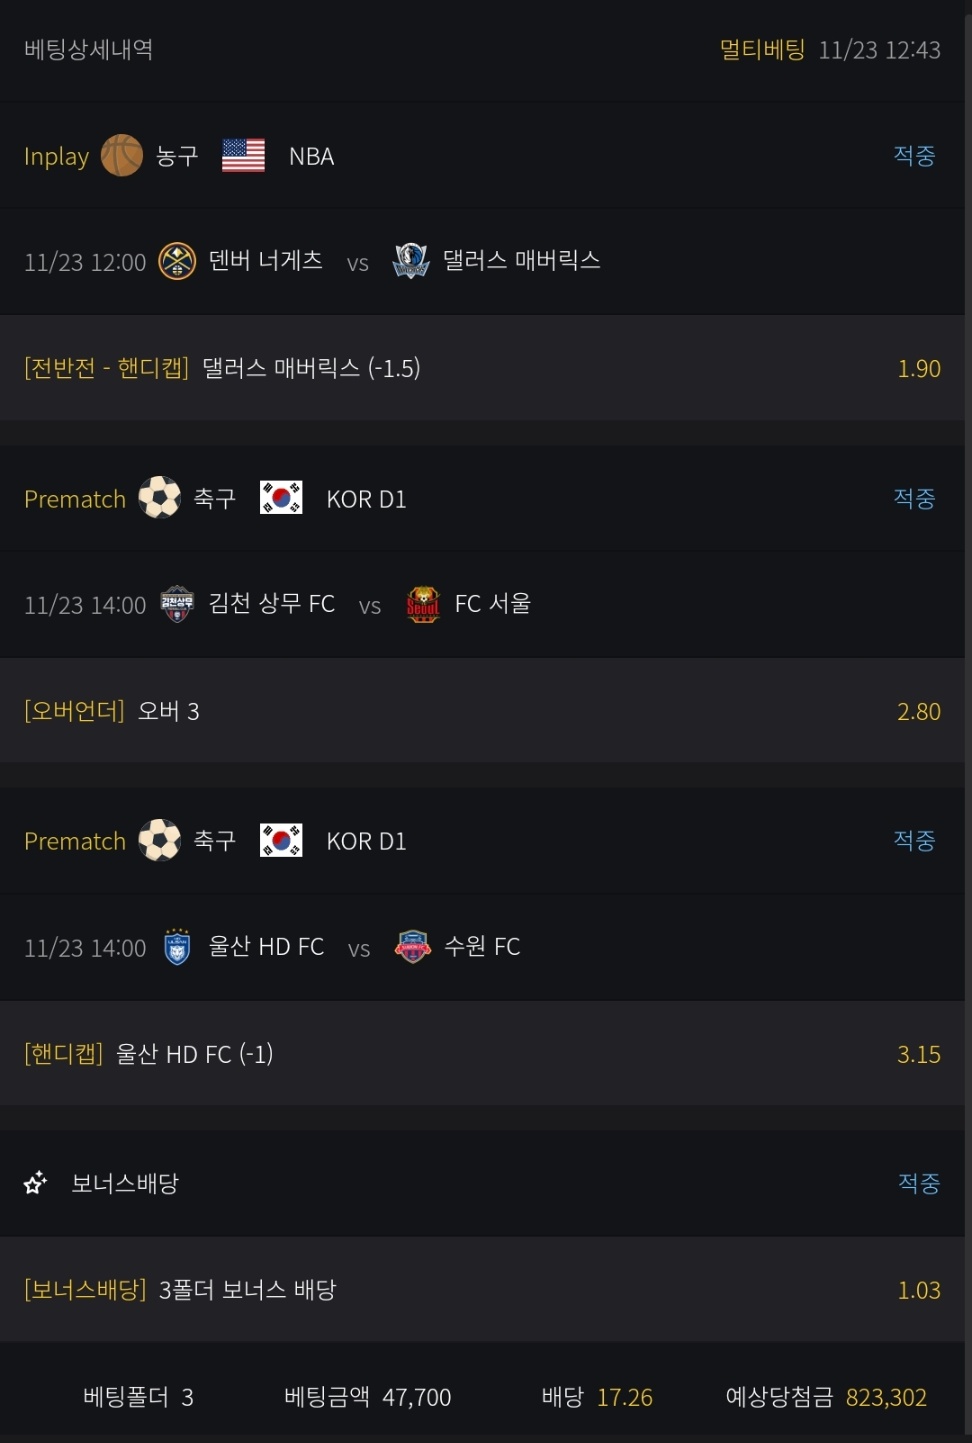Click the Suwon FC team crest

(x=412, y=947)
